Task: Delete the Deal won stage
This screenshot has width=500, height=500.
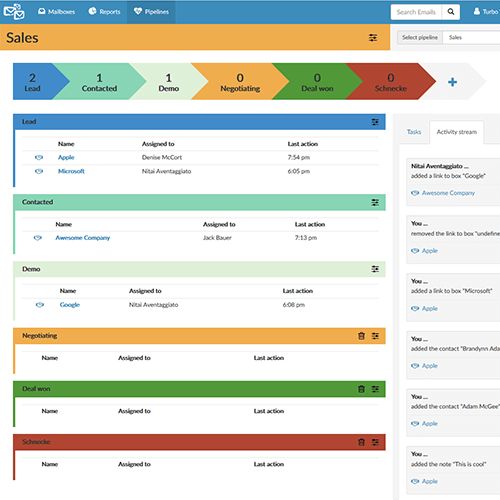Action: 361,389
